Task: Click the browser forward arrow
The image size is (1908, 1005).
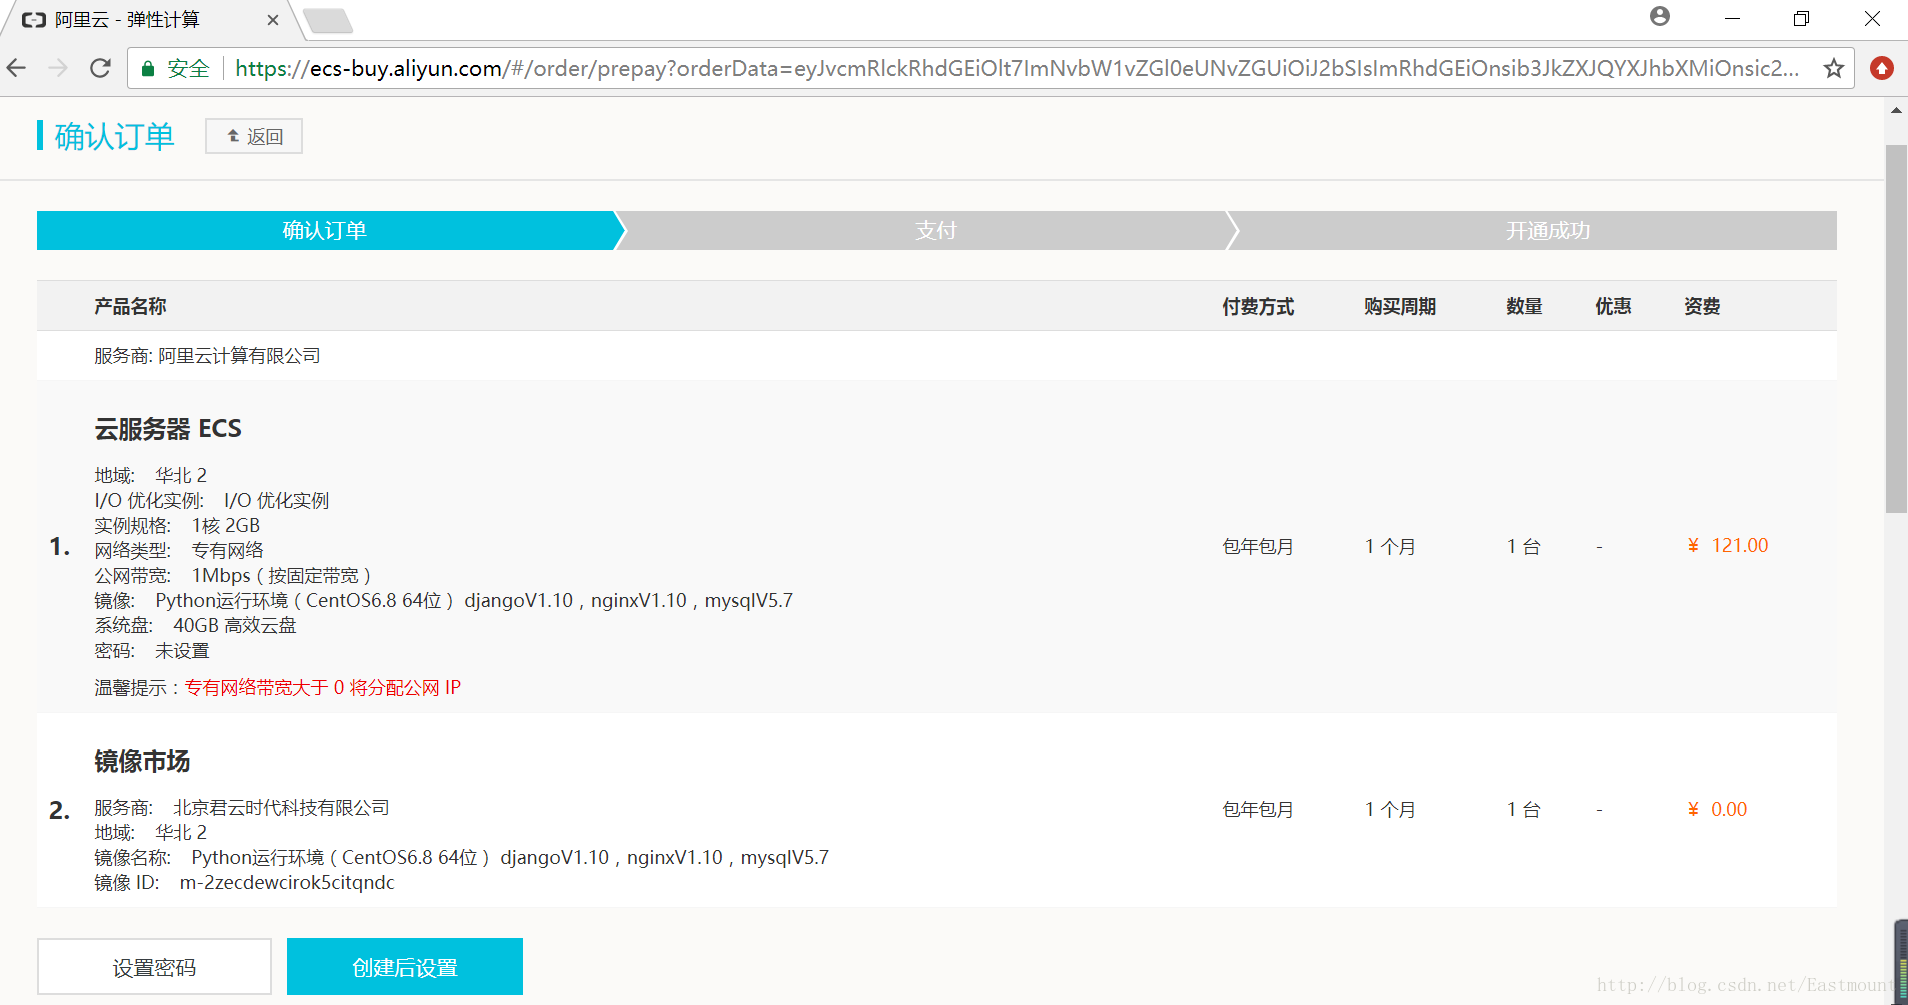Action: click(x=58, y=68)
